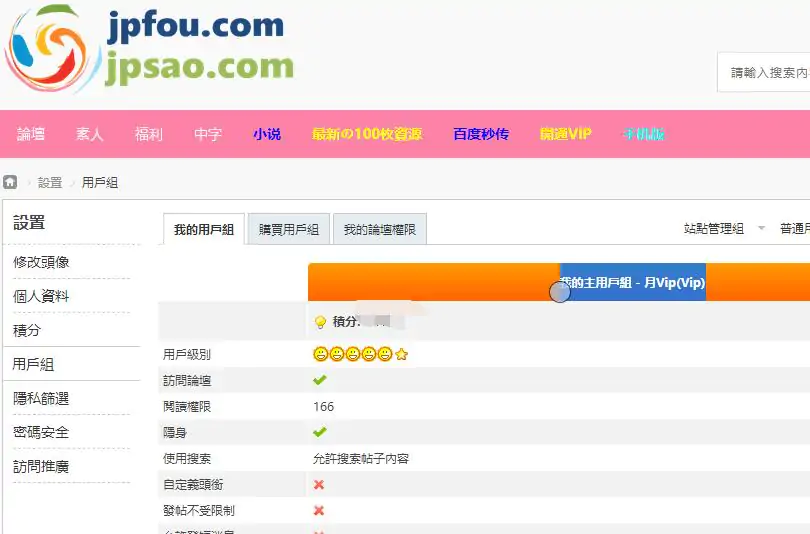This screenshot has height=534, width=810.
Task: Open 積分 in settings sidebar
Action: pos(27,330)
